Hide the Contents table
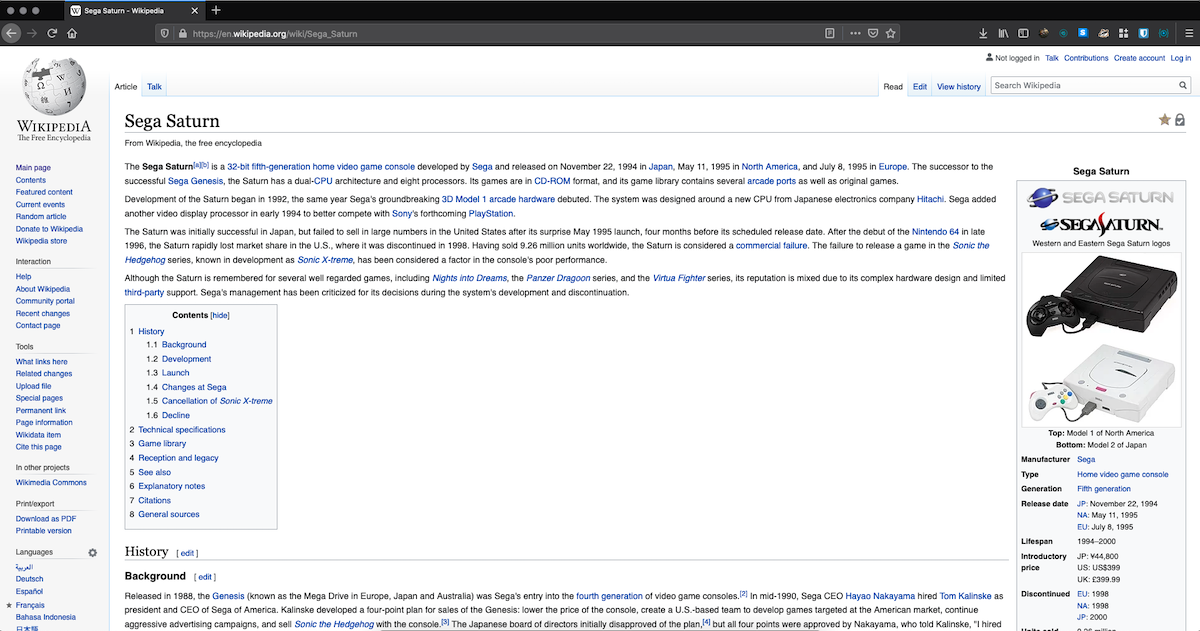This screenshot has width=1200, height=631. [220, 315]
